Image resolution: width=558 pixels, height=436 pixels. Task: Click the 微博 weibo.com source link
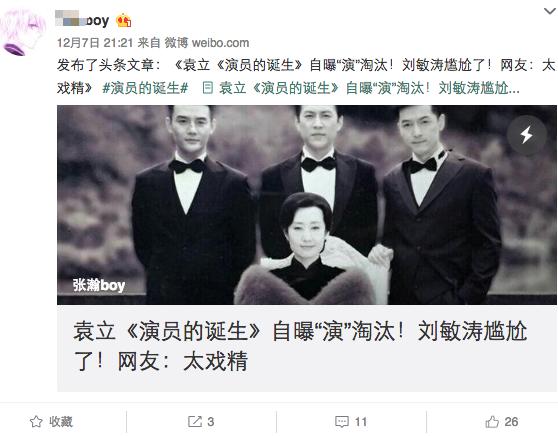pyautogui.click(x=206, y=43)
